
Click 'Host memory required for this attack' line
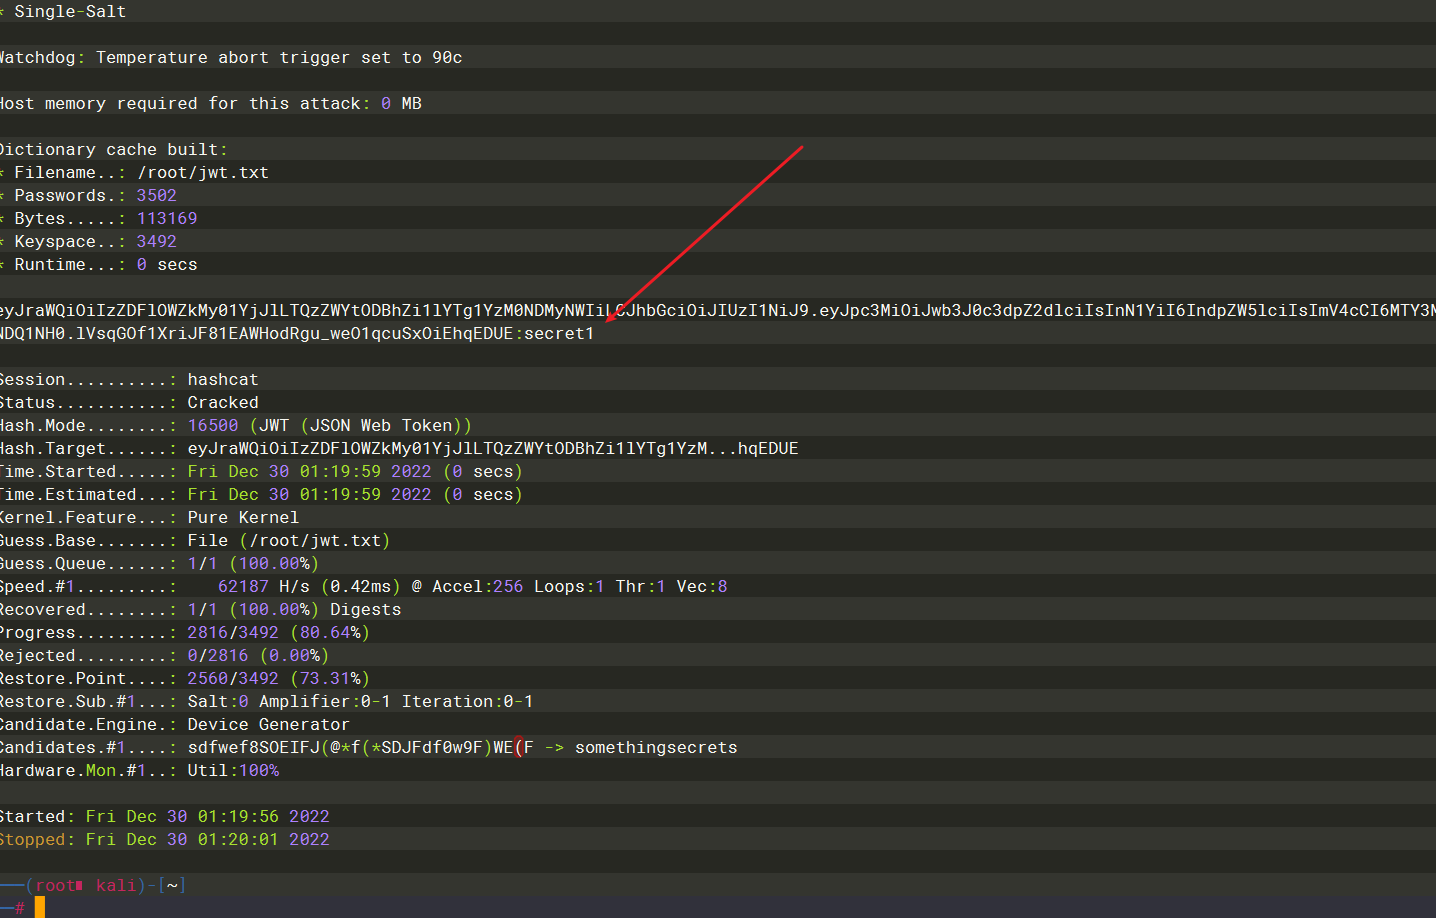210,104
